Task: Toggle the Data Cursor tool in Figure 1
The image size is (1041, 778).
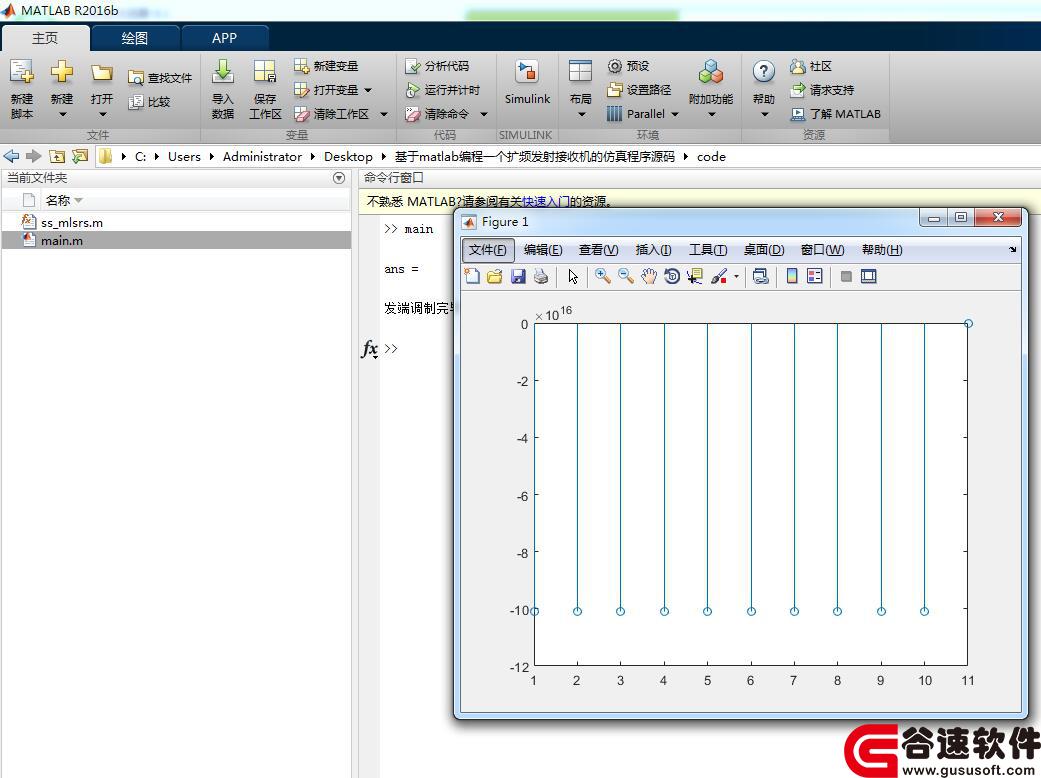Action: click(x=695, y=276)
